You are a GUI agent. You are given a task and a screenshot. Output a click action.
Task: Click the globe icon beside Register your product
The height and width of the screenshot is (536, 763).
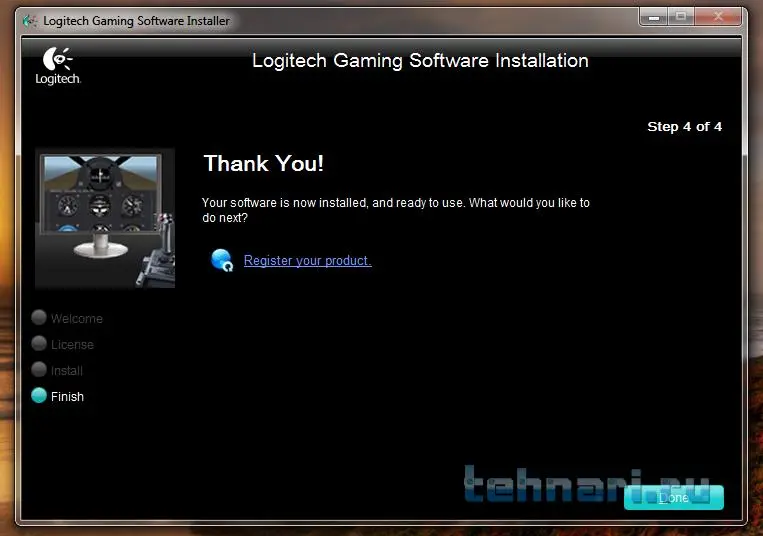click(x=222, y=260)
